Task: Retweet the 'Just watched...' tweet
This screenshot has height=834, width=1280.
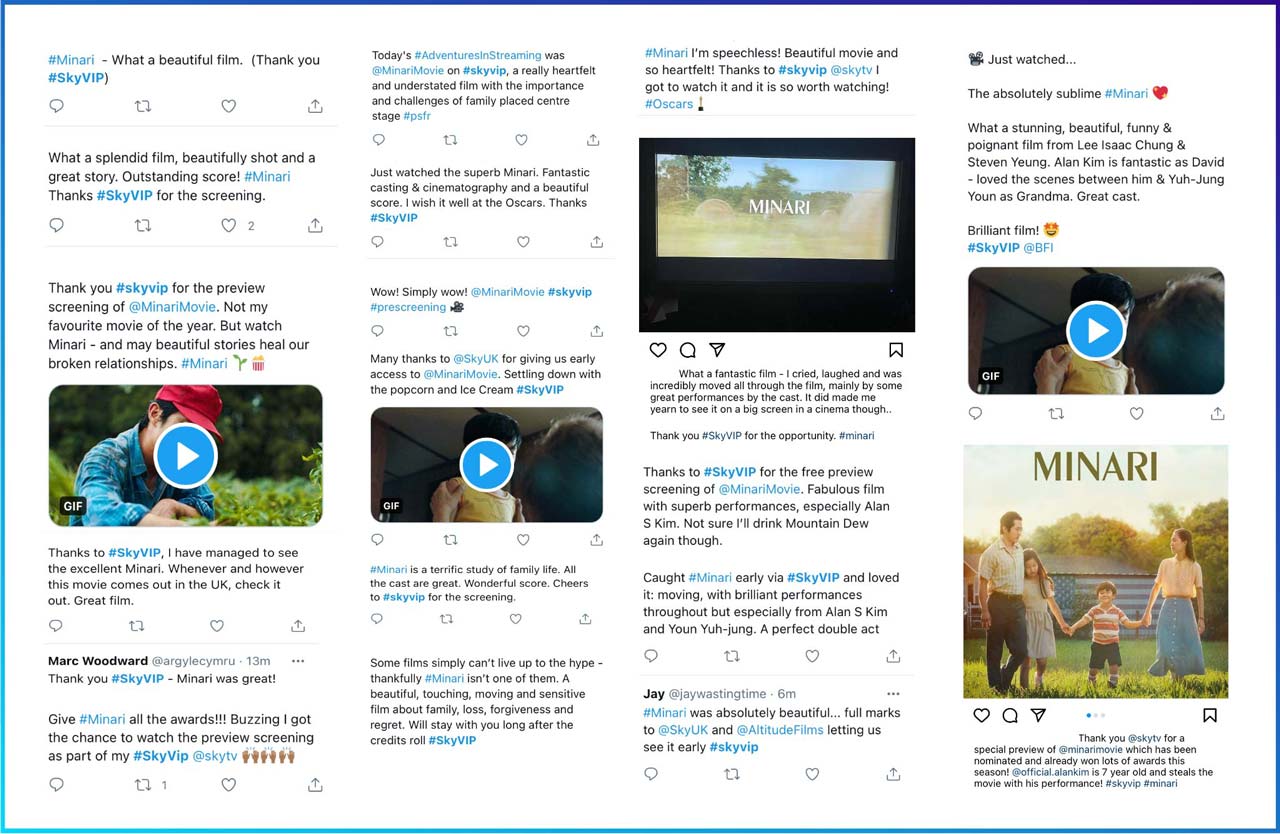Action: pos(1055,414)
